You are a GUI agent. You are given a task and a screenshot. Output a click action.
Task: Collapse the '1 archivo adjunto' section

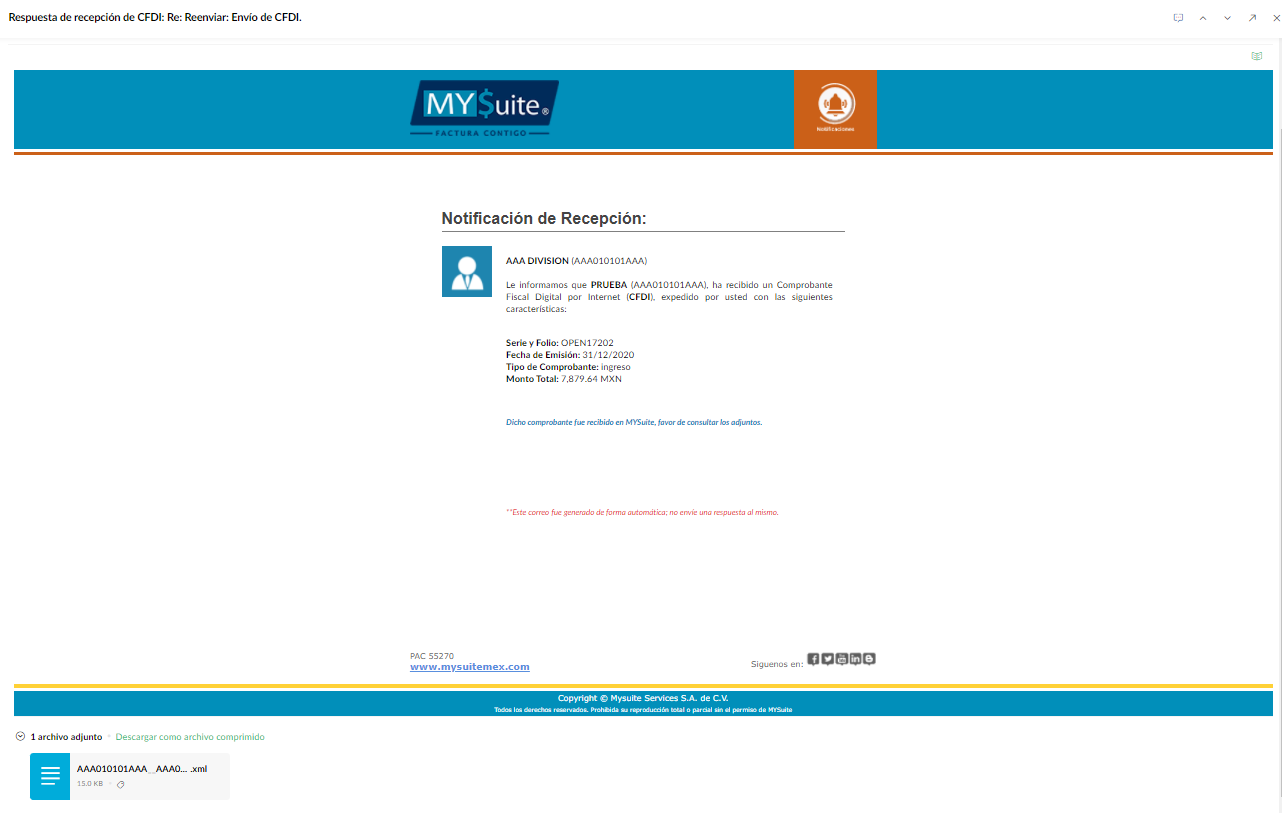pyautogui.click(x=21, y=737)
